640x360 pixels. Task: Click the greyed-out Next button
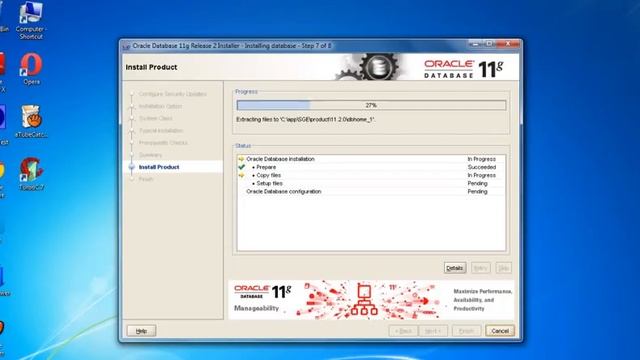click(433, 331)
